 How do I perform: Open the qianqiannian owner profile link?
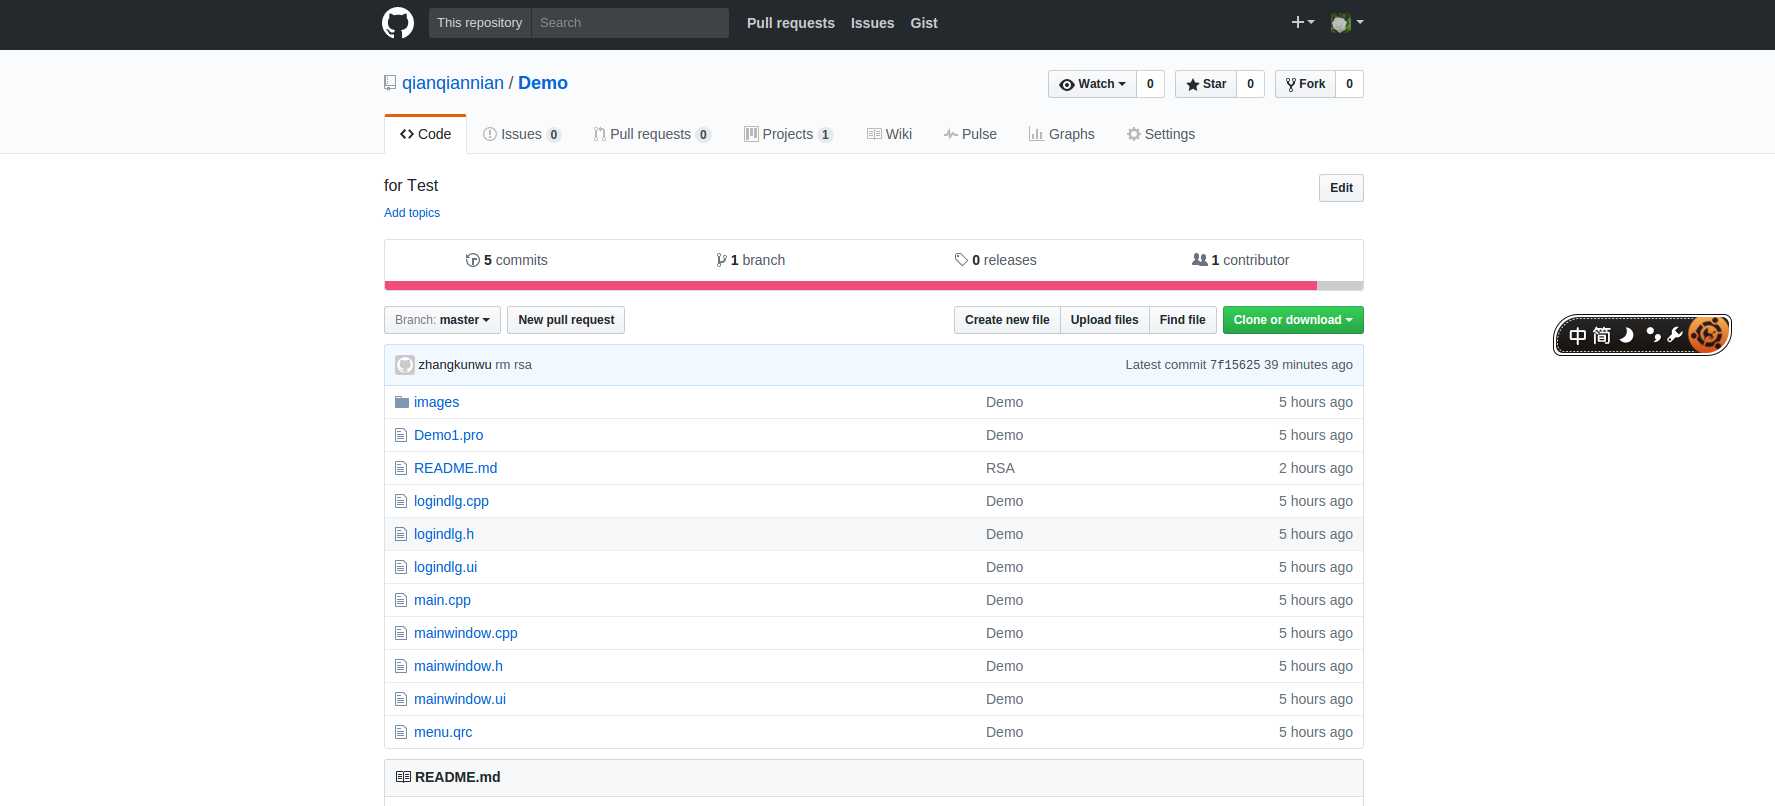pyautogui.click(x=453, y=83)
